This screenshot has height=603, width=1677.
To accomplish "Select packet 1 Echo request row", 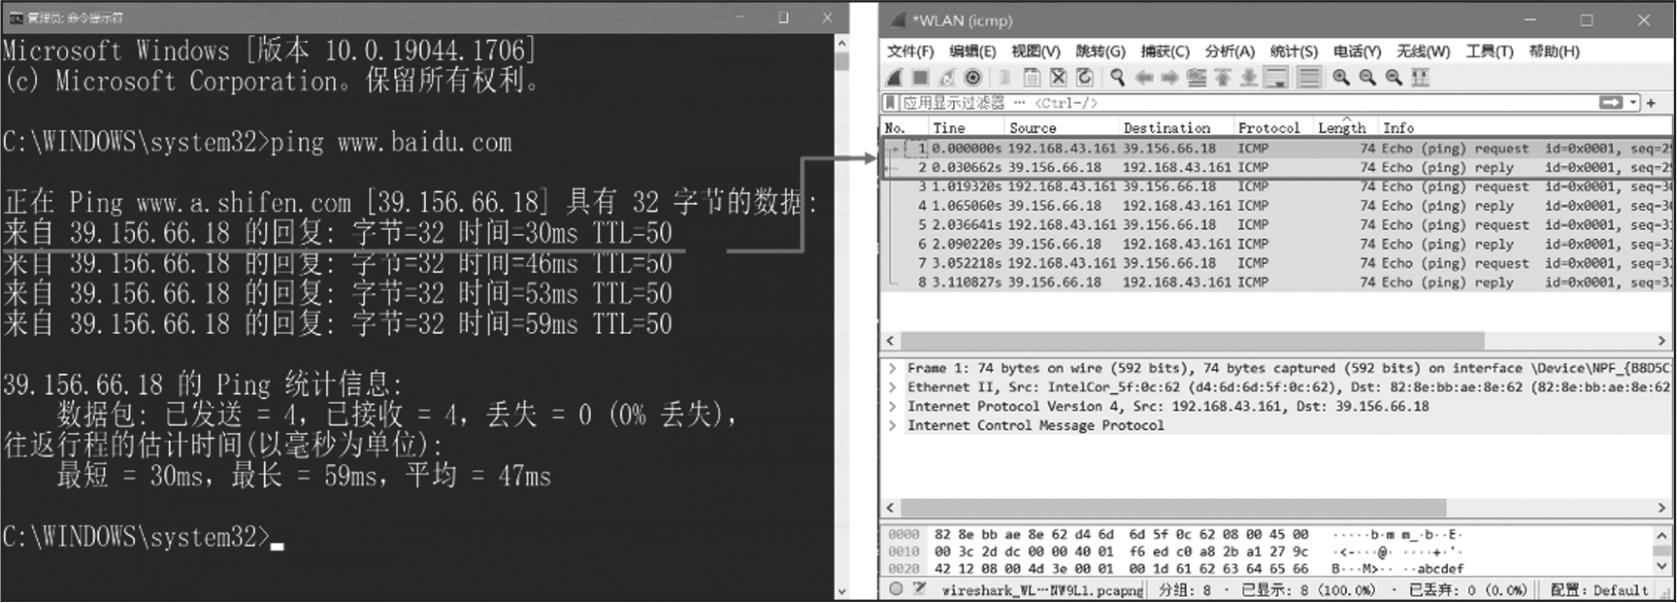I will (1276, 148).
